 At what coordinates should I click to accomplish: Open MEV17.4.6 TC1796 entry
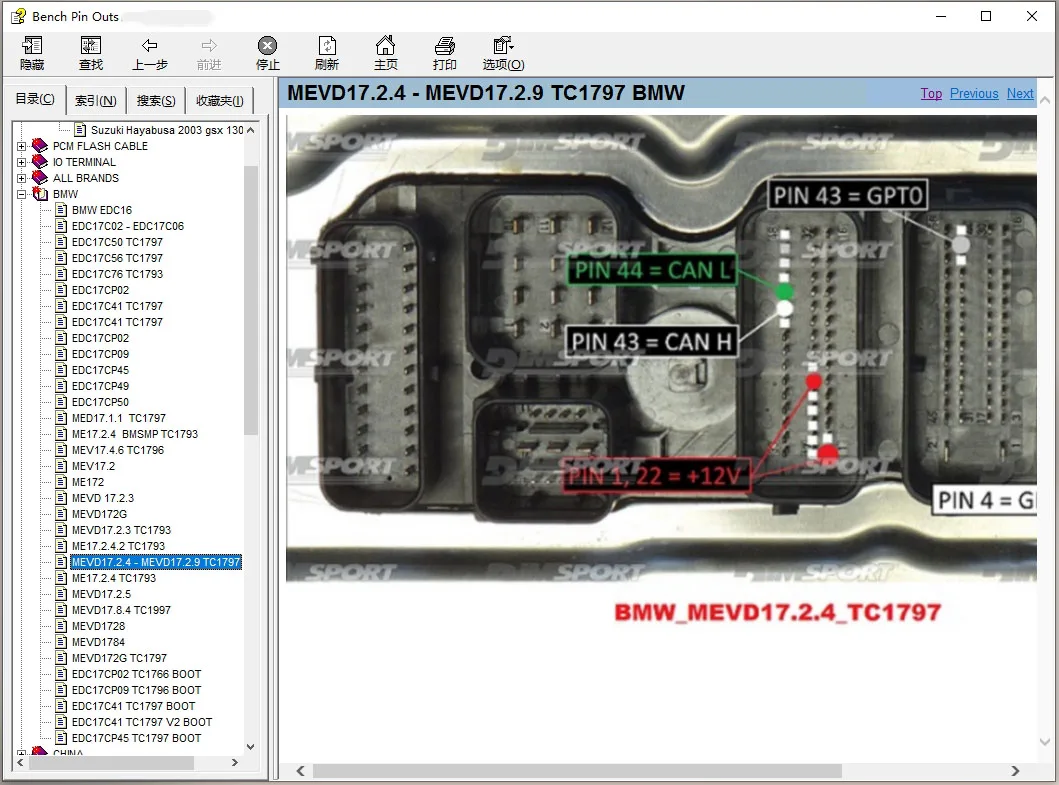118,450
